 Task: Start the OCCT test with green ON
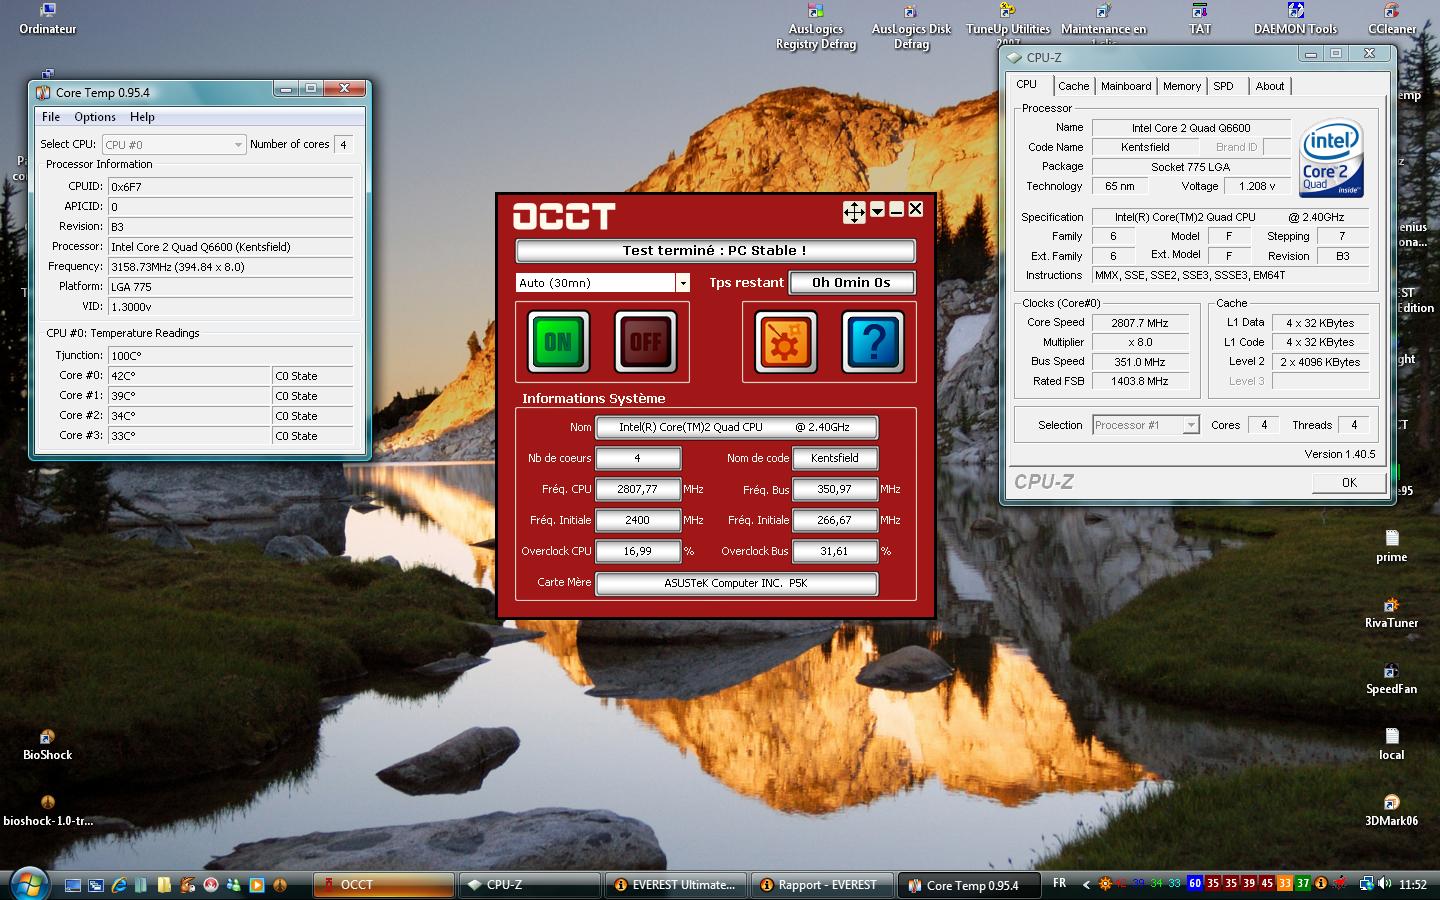click(558, 341)
